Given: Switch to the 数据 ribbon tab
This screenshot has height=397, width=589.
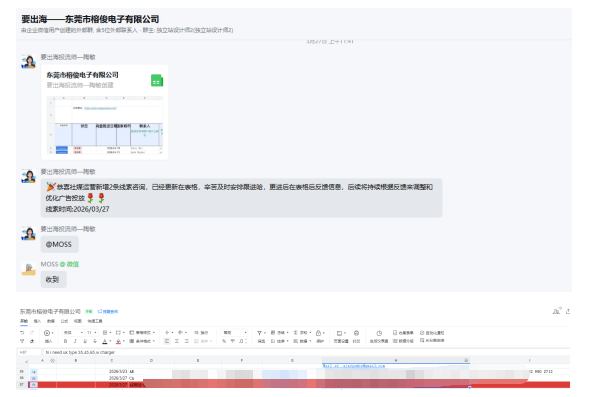Looking at the screenshot, I should click(51, 321).
